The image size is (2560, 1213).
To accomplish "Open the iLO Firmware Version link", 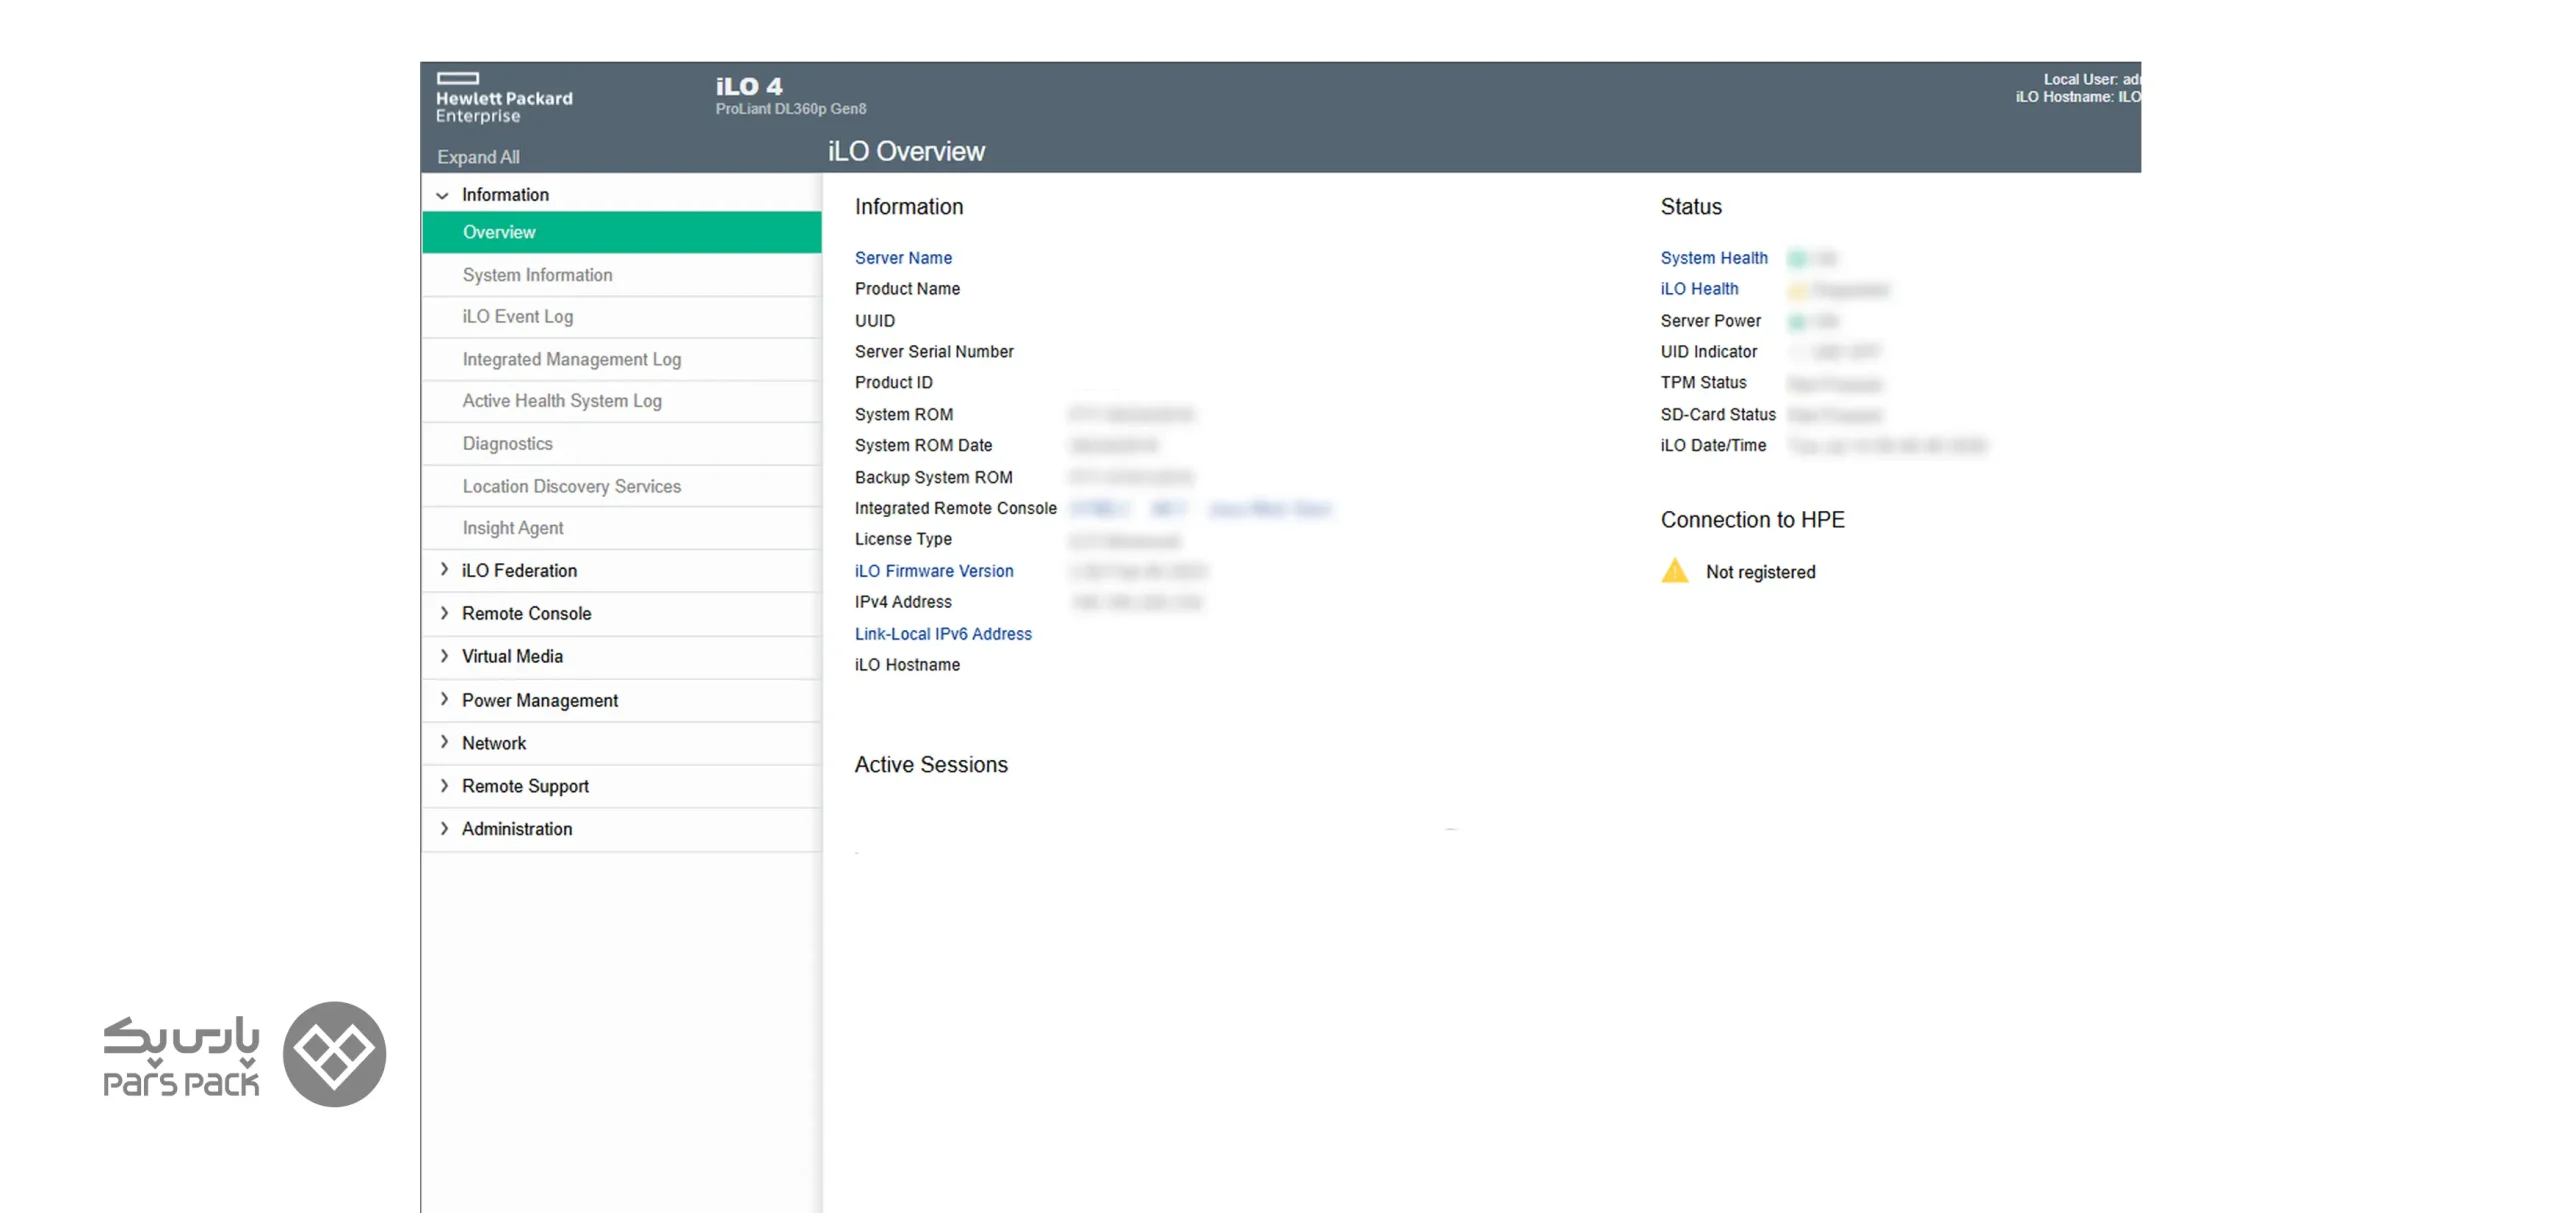I will click(x=933, y=570).
